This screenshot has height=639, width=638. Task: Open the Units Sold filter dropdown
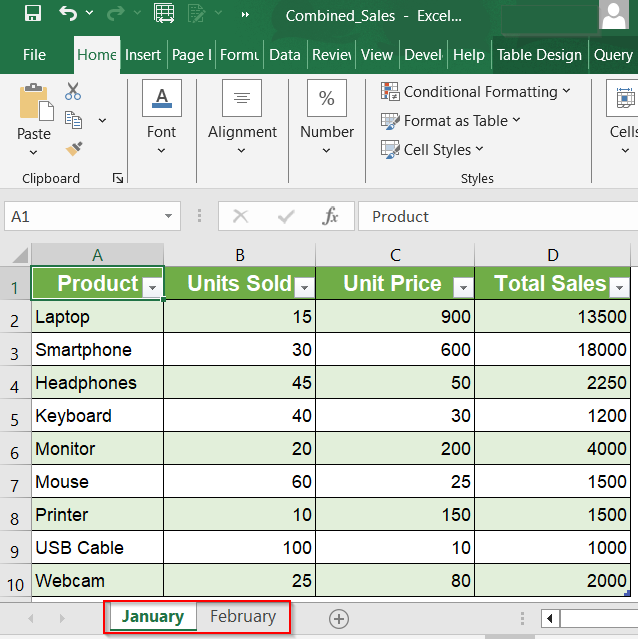(304, 287)
